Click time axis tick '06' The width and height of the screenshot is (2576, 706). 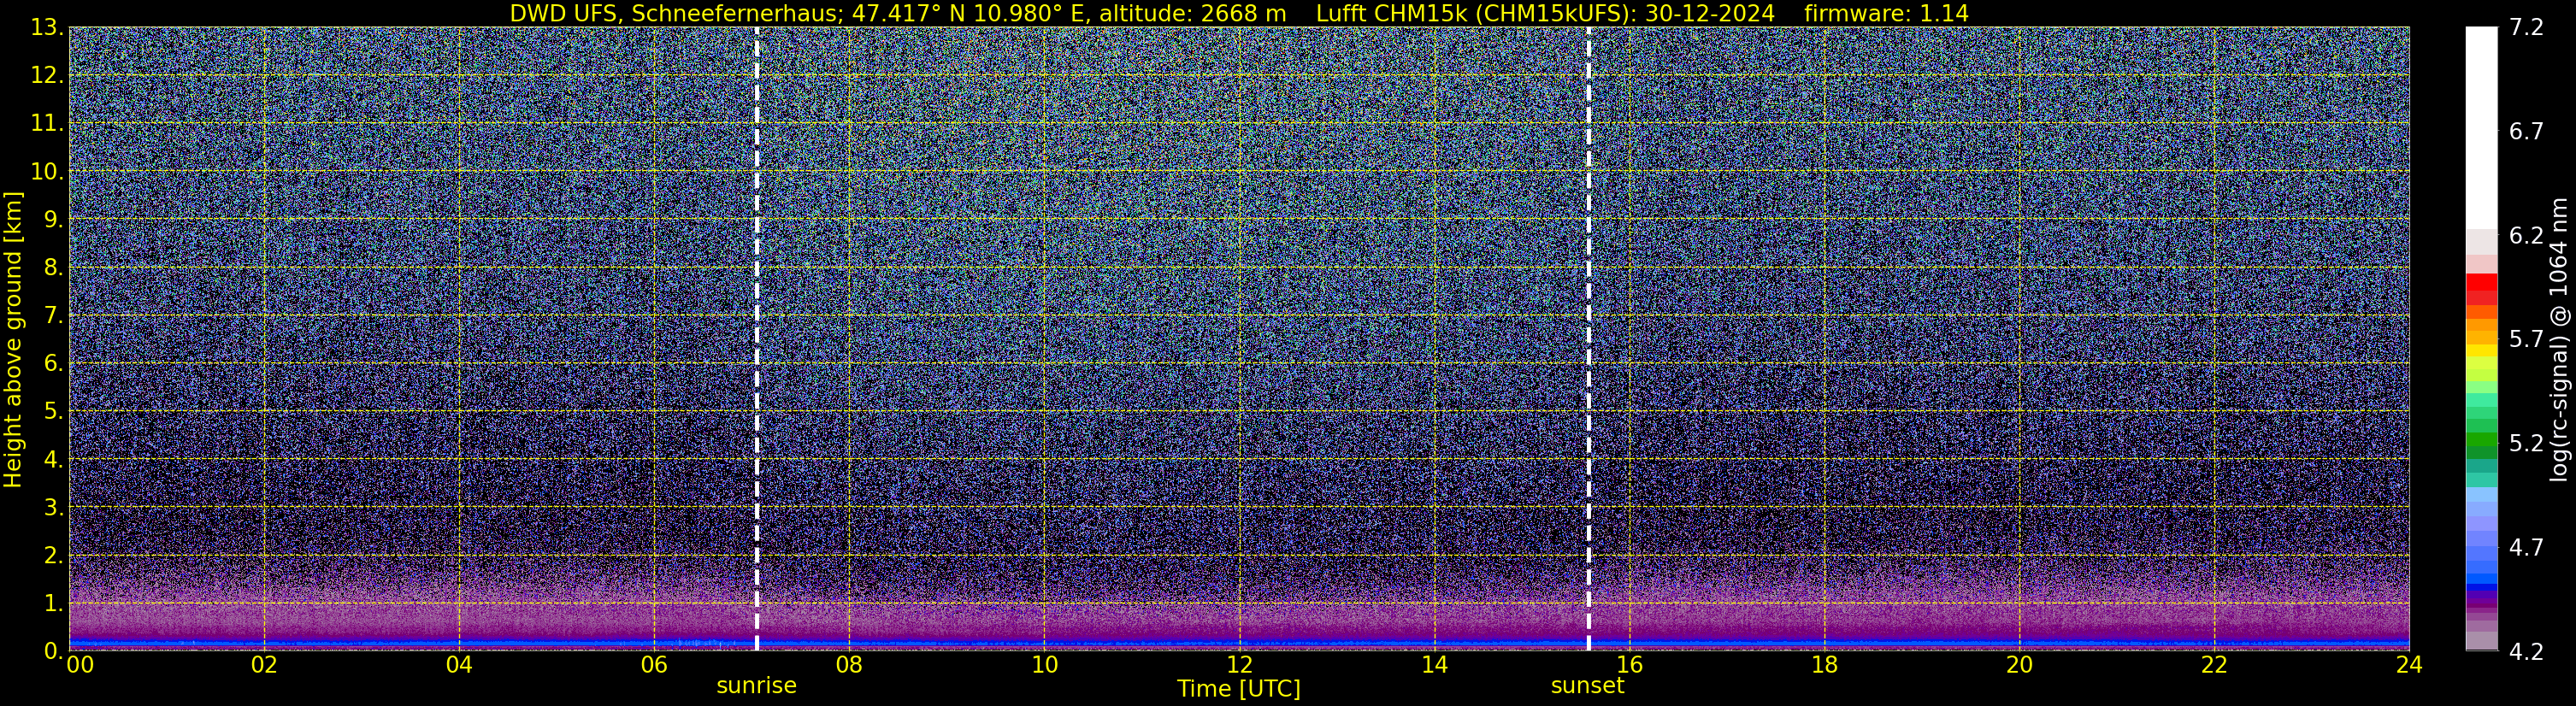[x=654, y=665]
